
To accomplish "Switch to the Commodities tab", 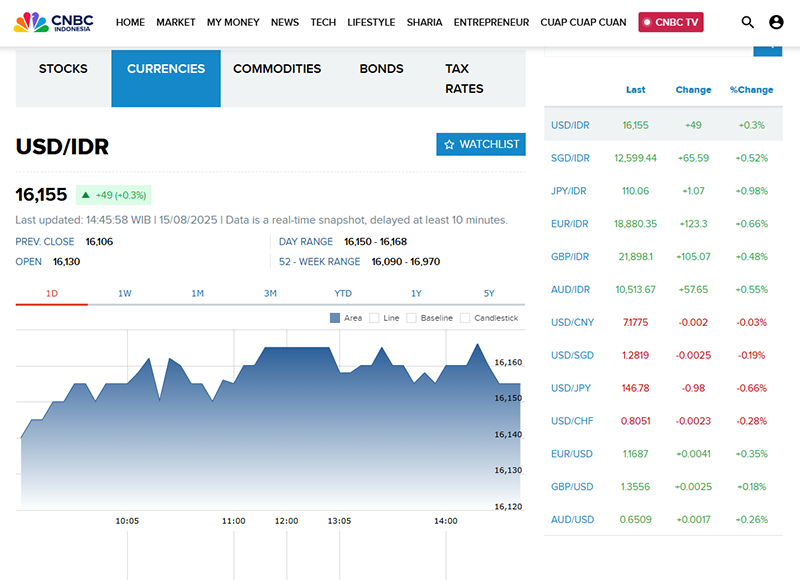I will (277, 69).
